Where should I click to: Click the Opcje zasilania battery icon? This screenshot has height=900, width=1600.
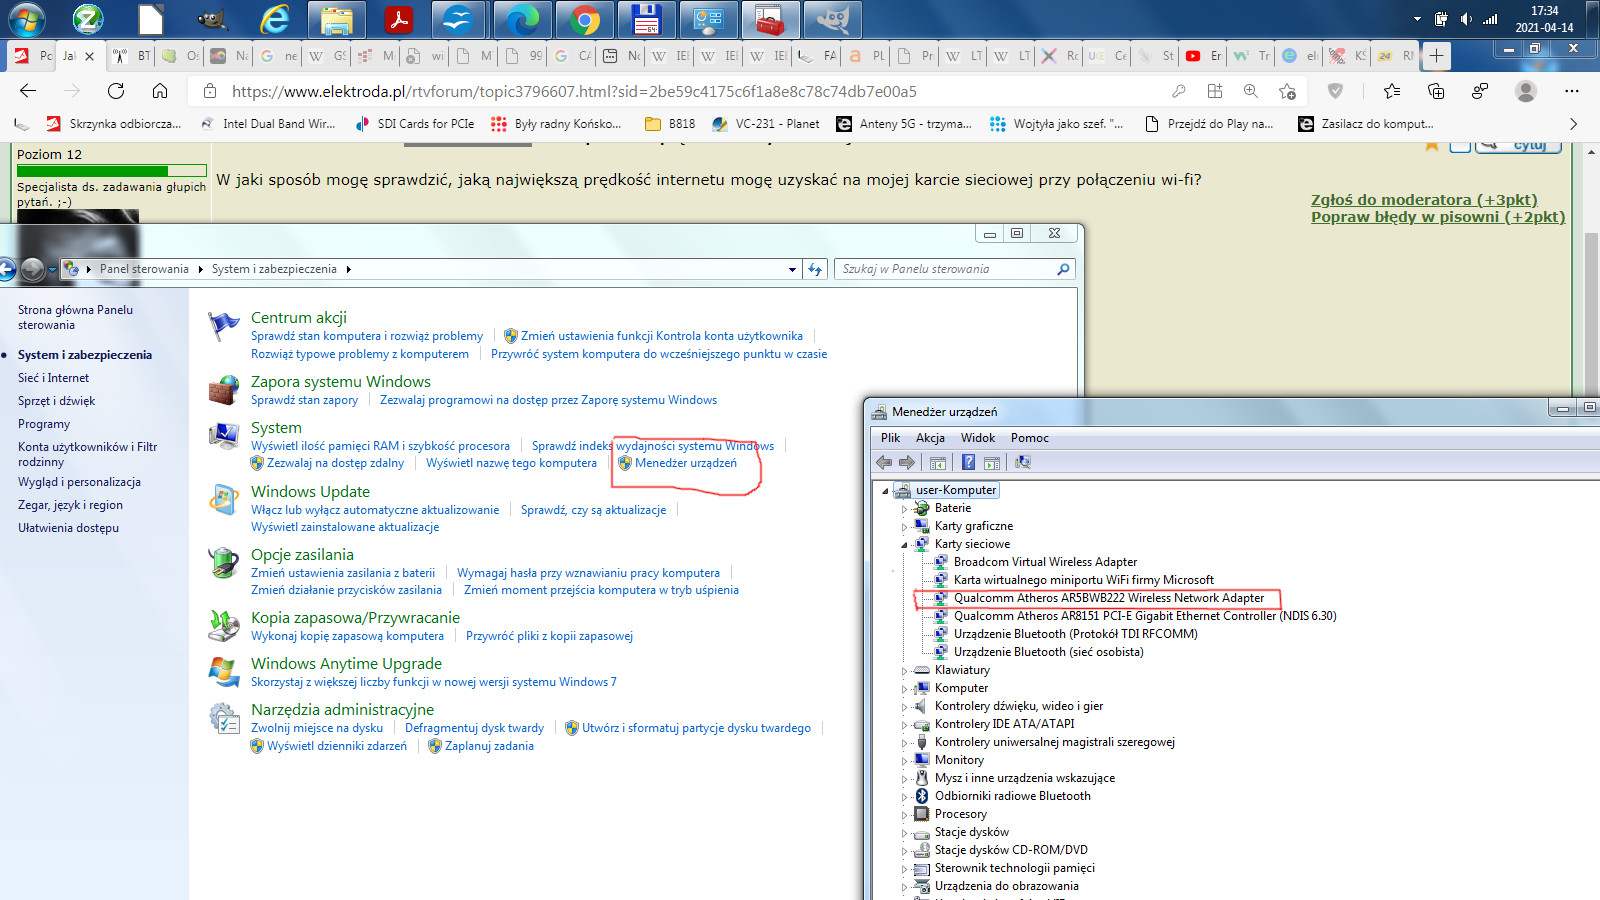tap(224, 563)
